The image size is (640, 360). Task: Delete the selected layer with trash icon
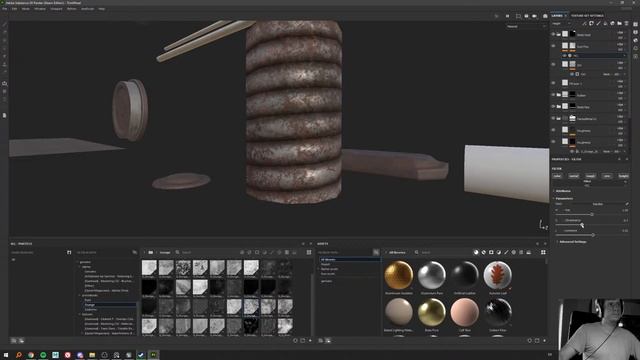(627, 24)
